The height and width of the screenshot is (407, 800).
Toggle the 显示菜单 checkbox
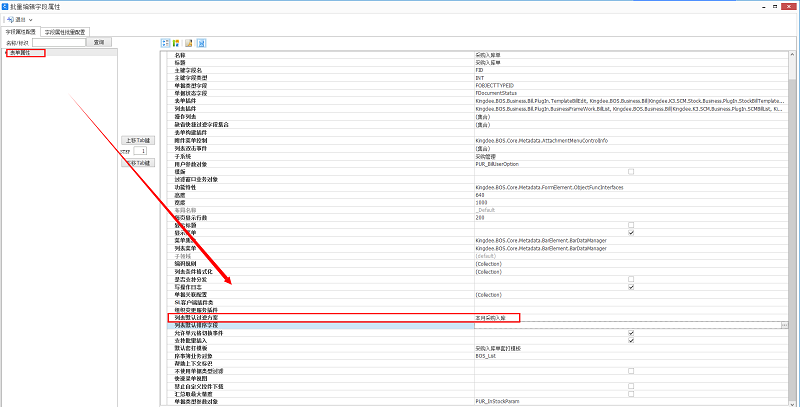(630, 232)
